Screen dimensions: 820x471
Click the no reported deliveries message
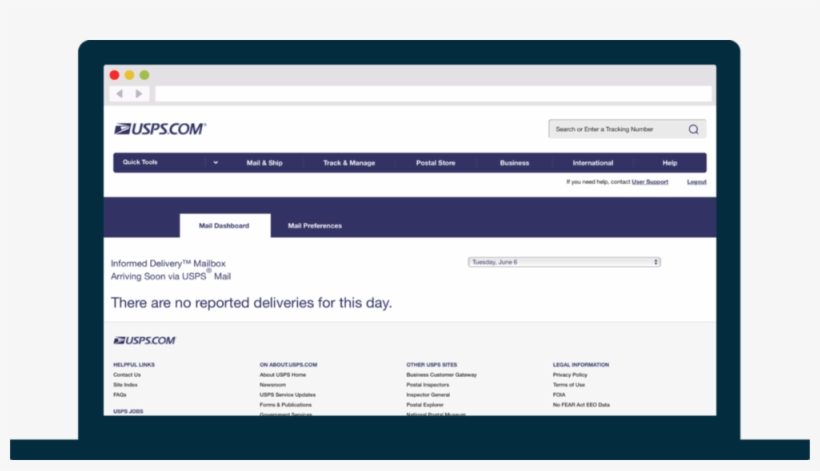click(252, 303)
